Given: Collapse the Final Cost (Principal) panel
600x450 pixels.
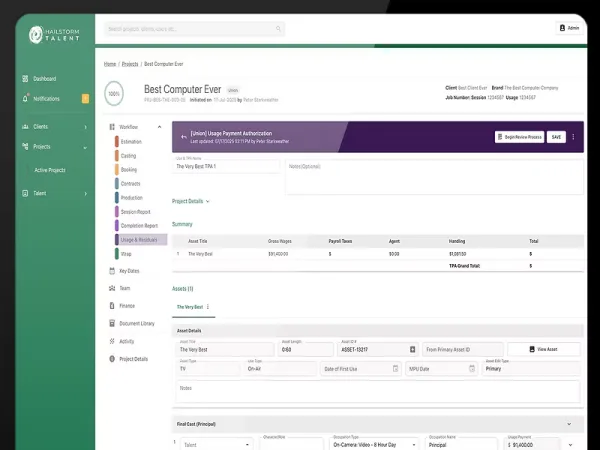Looking at the screenshot, I should tap(569, 424).
